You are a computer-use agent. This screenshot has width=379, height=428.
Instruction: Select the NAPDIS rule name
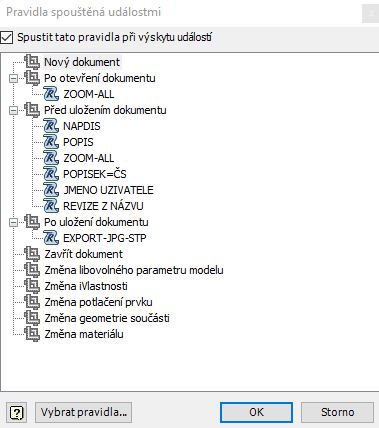(82, 126)
